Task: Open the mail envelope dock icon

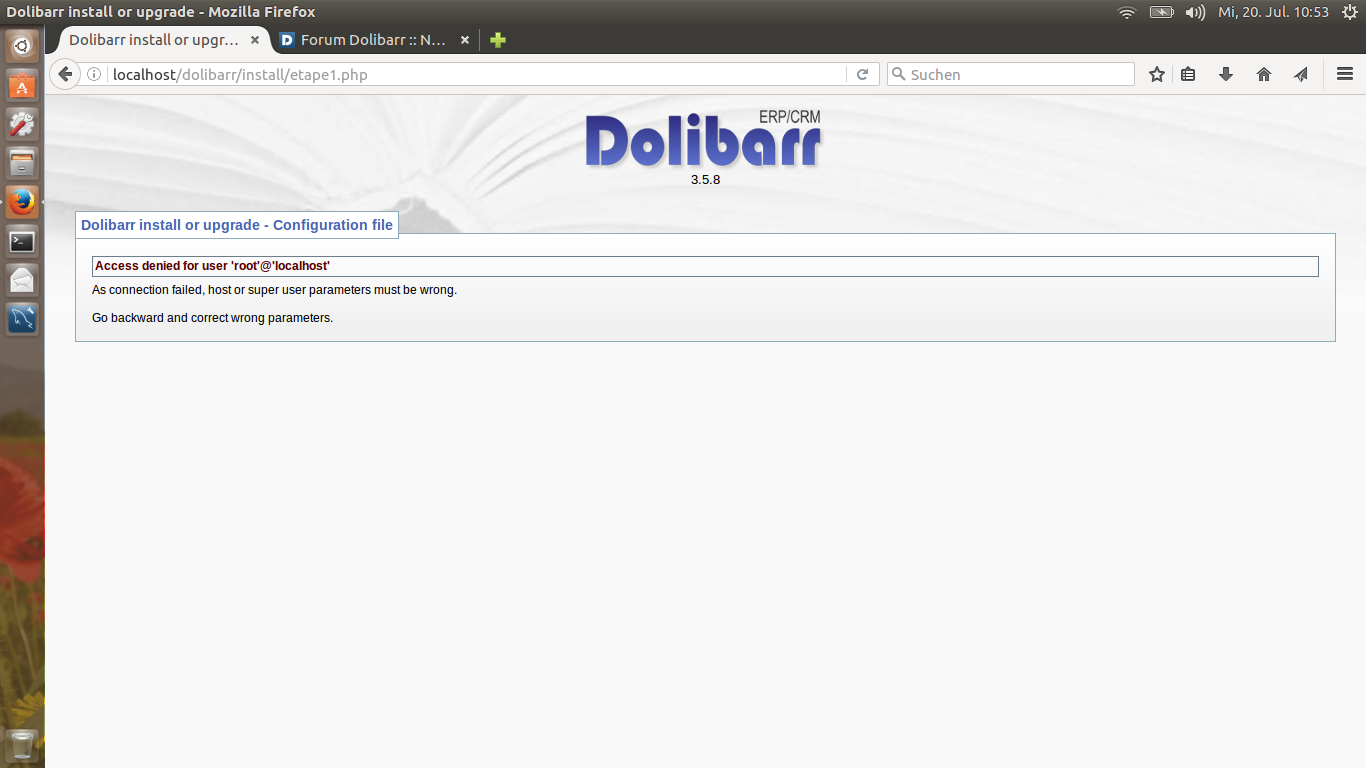Action: click(x=22, y=280)
